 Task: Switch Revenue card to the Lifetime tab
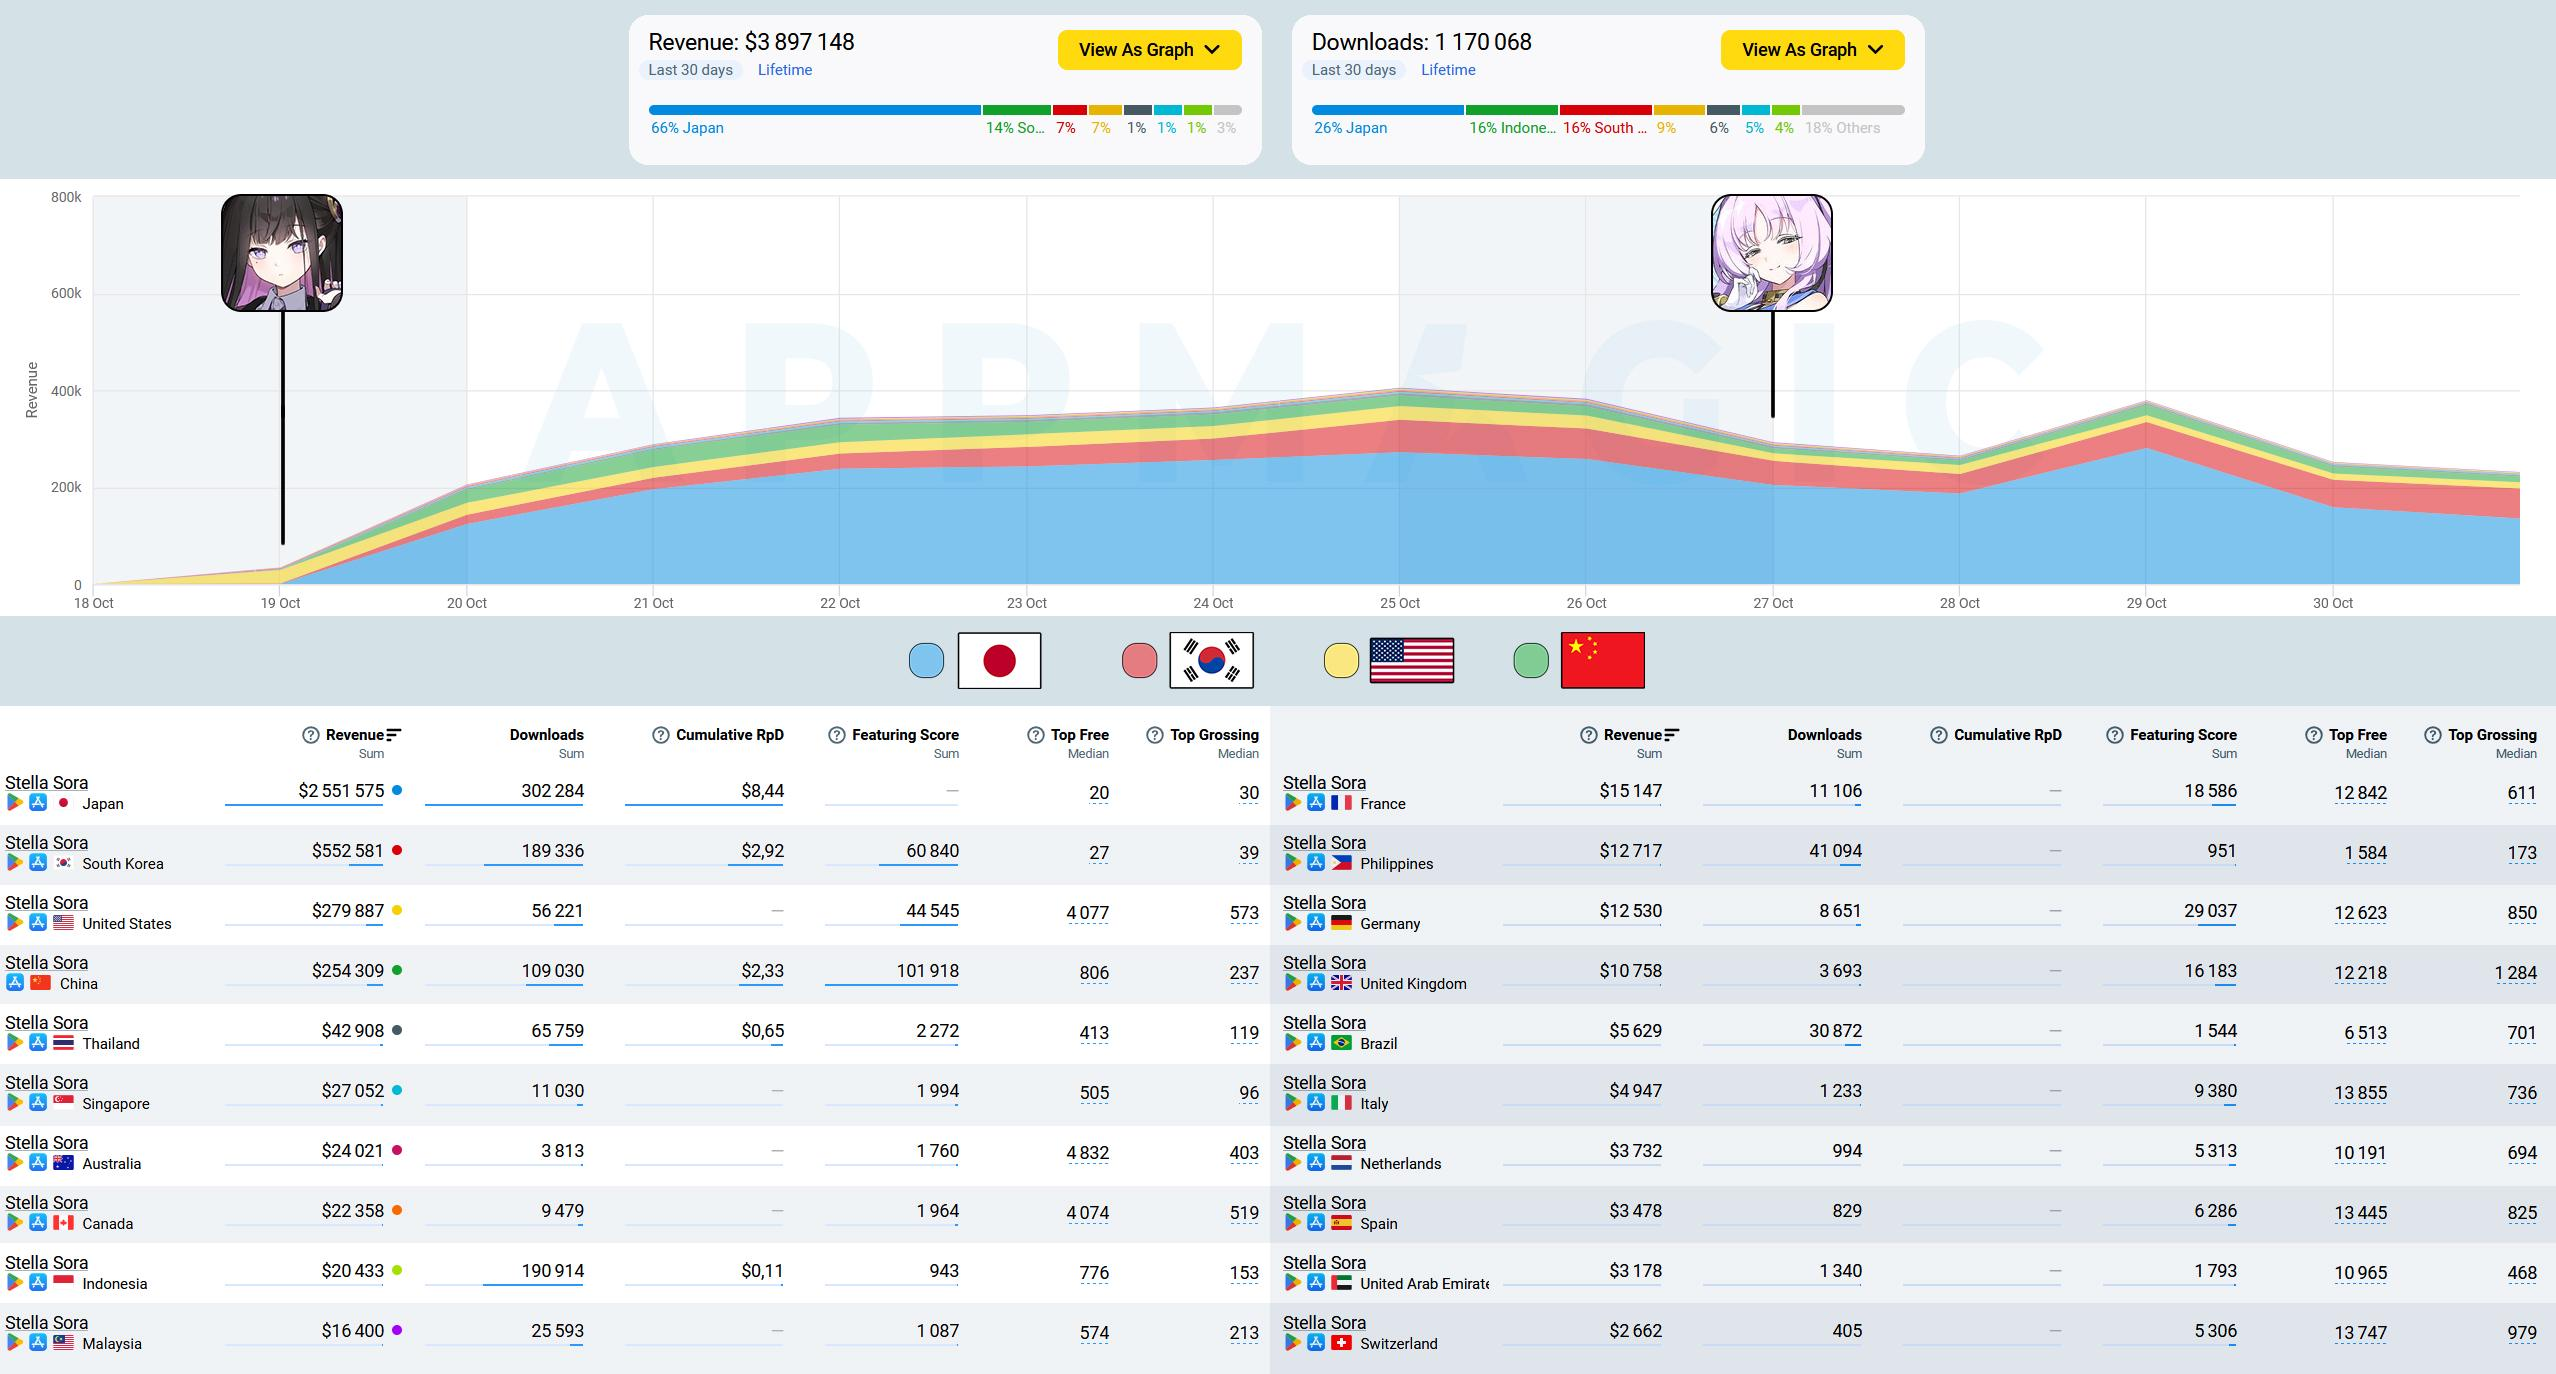point(784,70)
